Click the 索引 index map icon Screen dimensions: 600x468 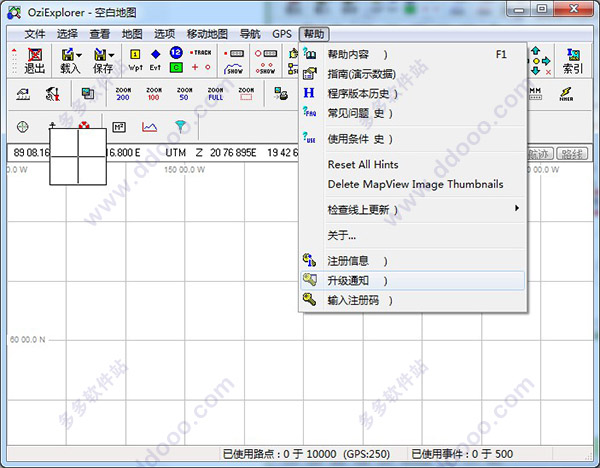point(573,61)
